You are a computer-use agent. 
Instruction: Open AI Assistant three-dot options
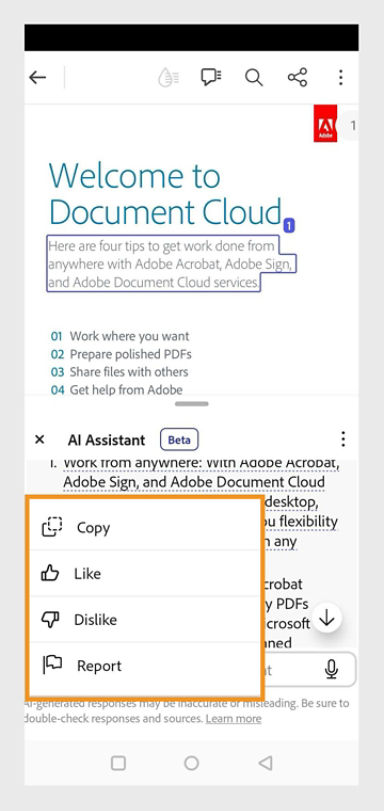pyautogui.click(x=343, y=440)
